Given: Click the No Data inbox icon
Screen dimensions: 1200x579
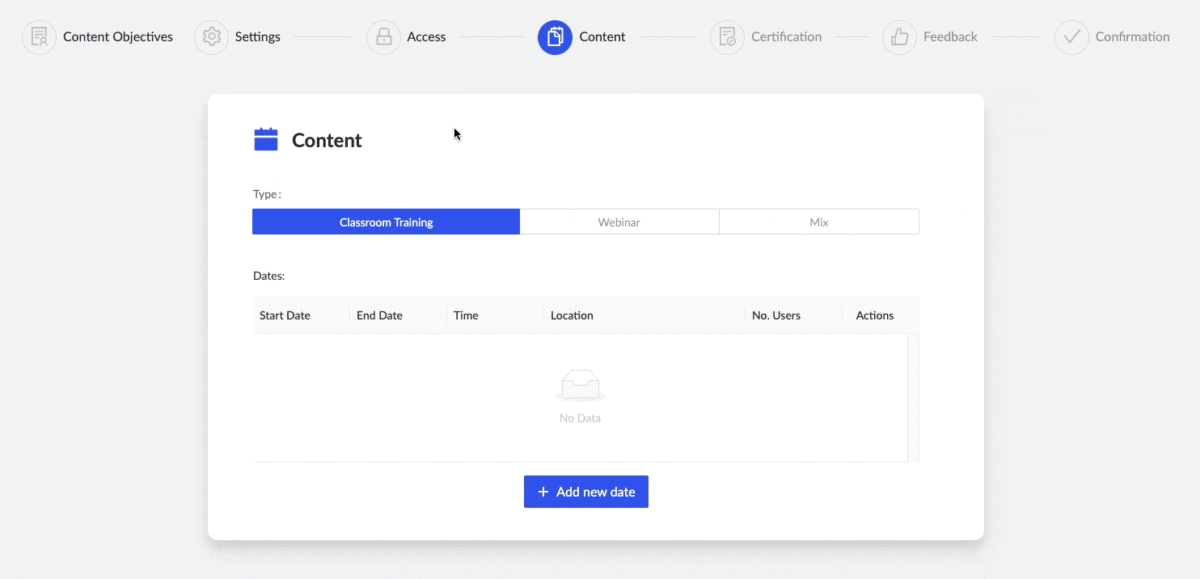Looking at the screenshot, I should pyautogui.click(x=579, y=385).
